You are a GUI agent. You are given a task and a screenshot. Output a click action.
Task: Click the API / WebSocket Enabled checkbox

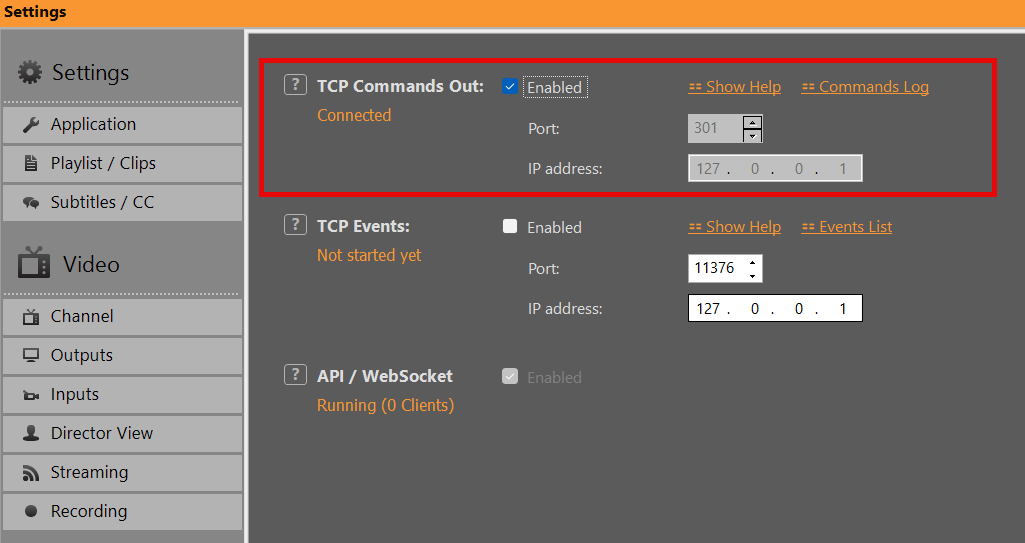510,377
